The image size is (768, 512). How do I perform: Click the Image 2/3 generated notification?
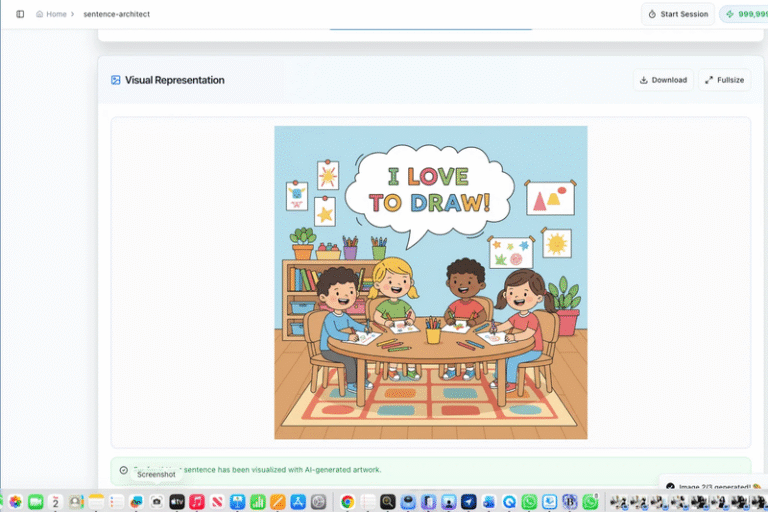tap(714, 486)
